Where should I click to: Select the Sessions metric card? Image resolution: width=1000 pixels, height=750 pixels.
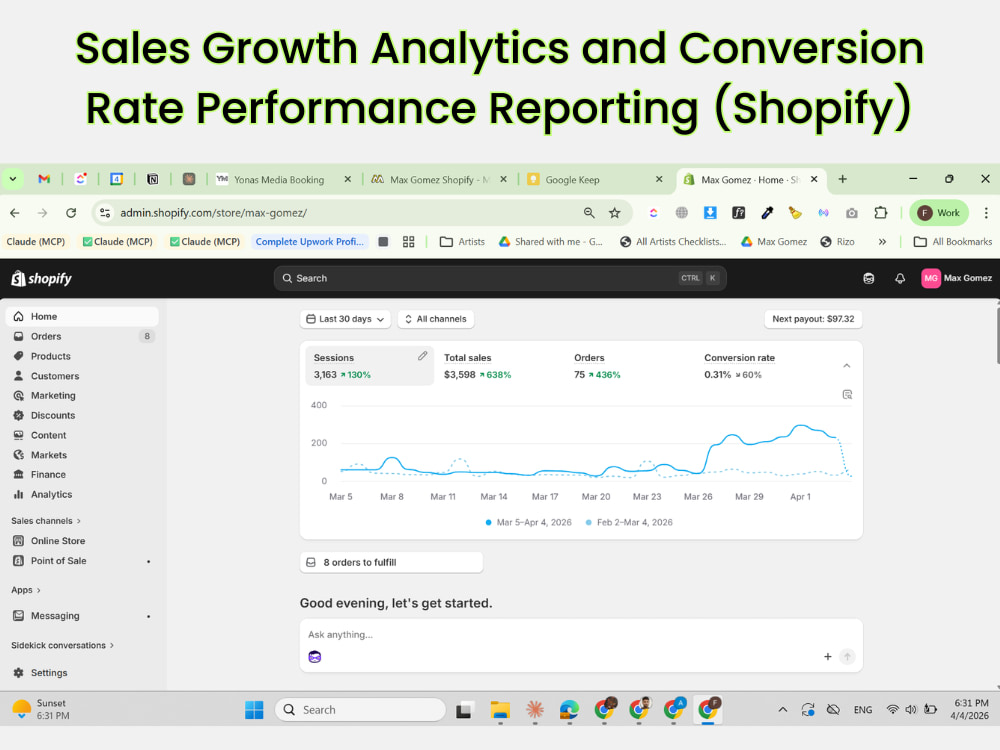(369, 365)
